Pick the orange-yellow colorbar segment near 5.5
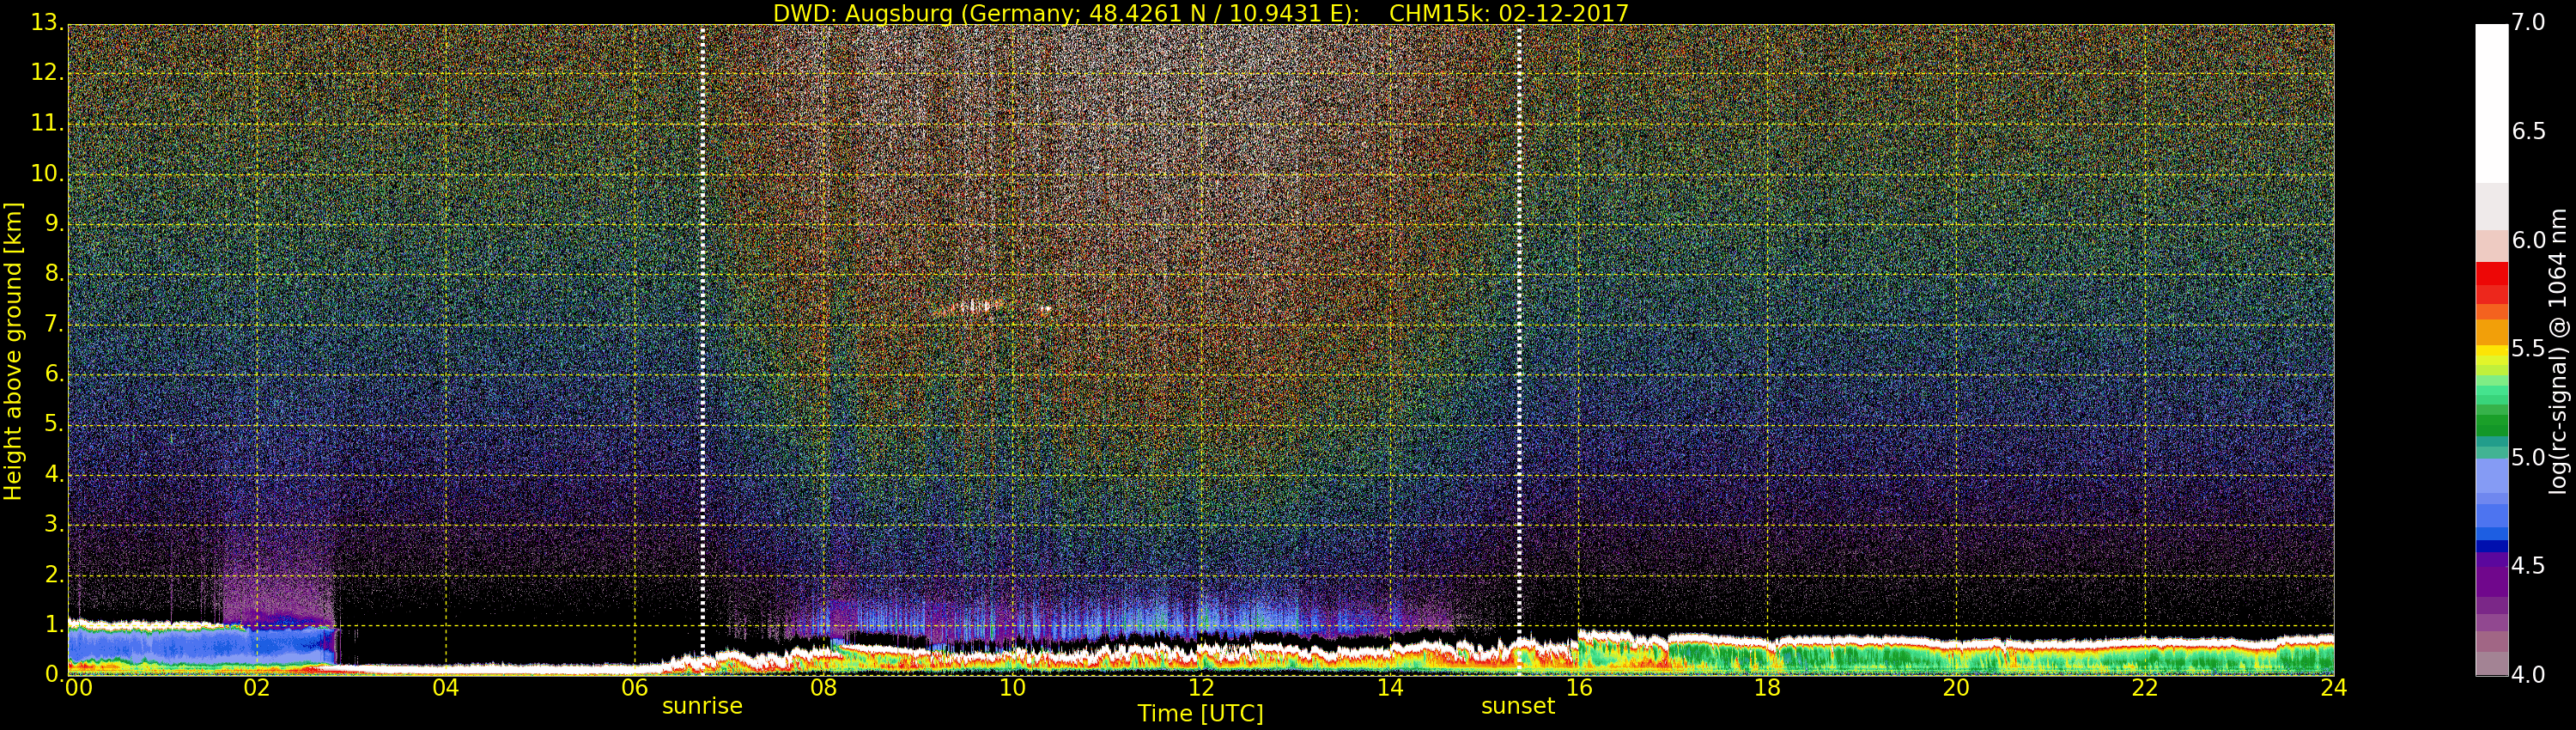This screenshot has width=2576, height=730. (x=2491, y=335)
